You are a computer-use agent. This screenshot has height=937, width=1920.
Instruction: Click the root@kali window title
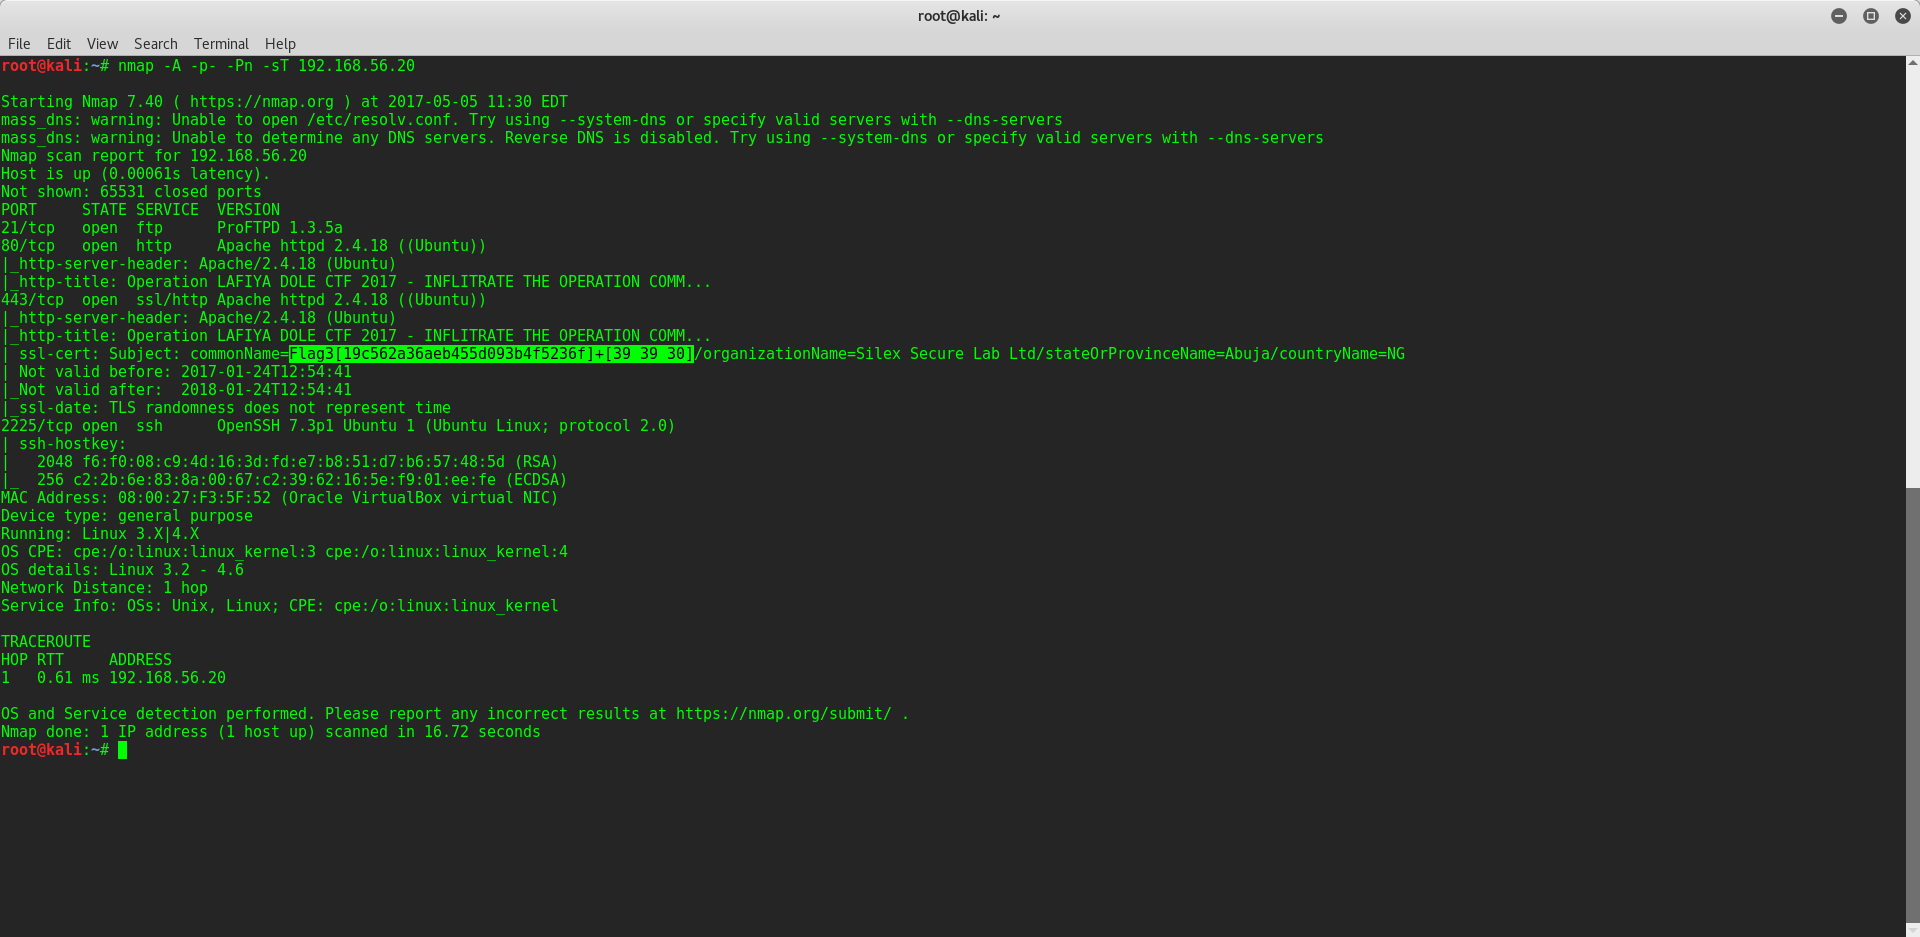point(959,16)
